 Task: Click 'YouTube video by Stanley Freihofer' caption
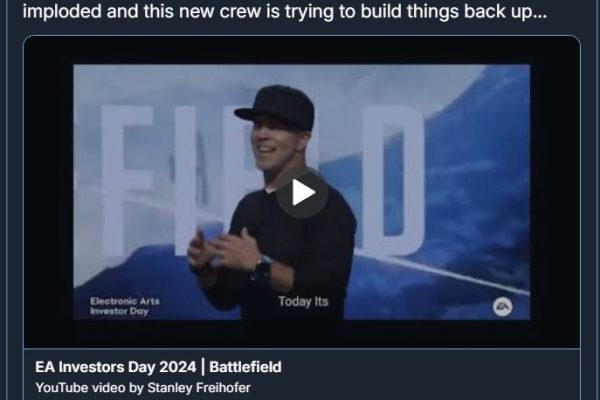coord(143,388)
